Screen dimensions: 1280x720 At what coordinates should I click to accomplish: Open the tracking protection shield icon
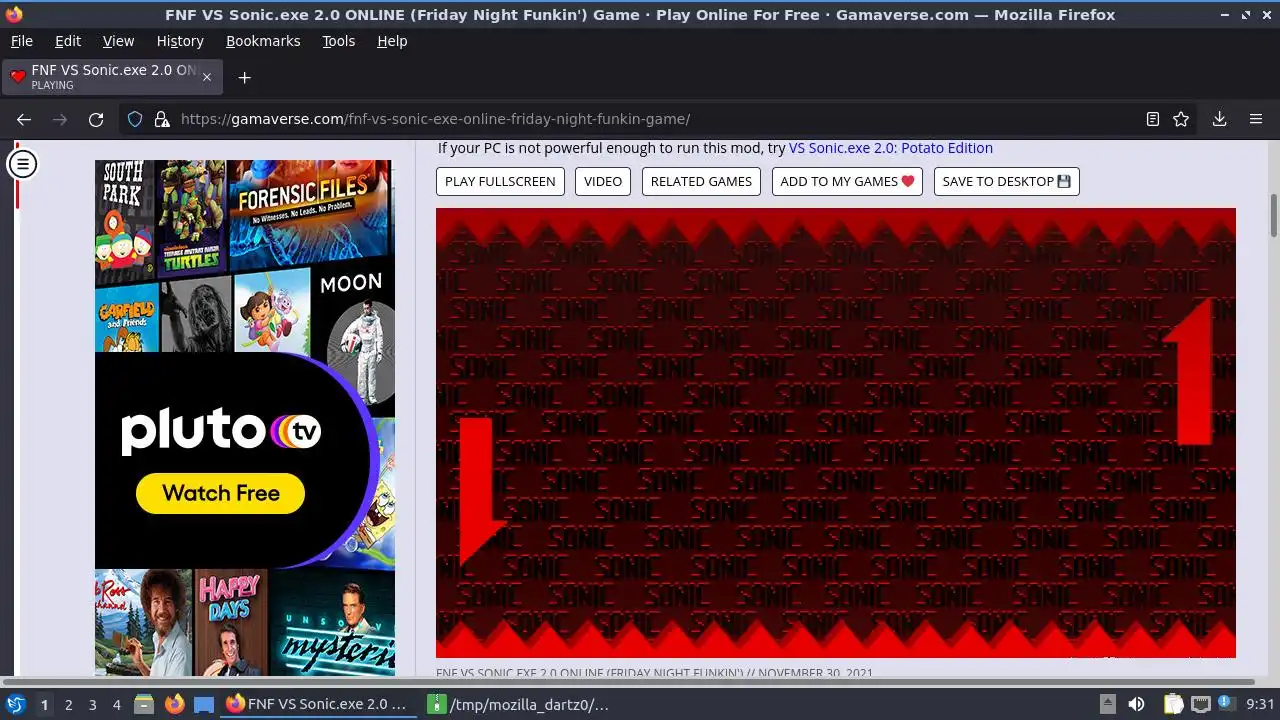(135, 119)
